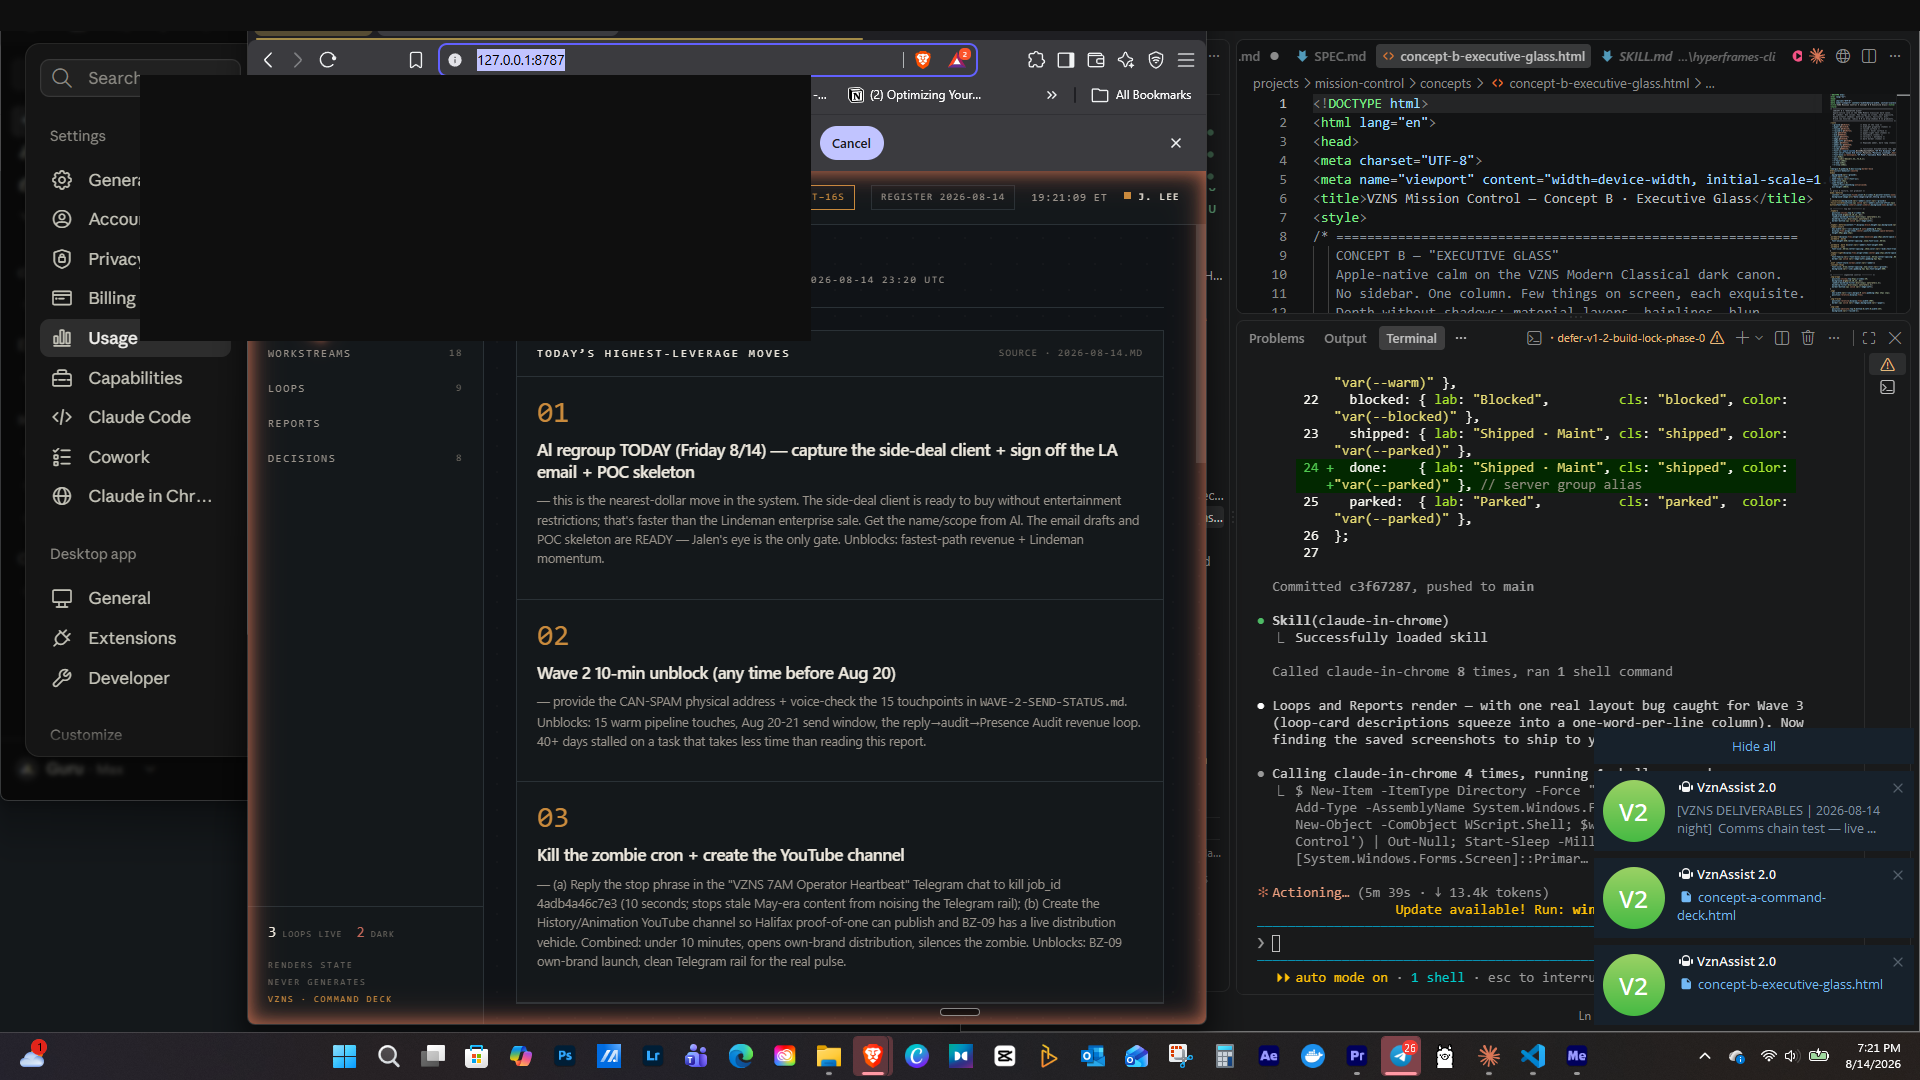Viewport: 1920px width, 1080px height.
Task: Open Photoshop from the taskbar
Action: [x=565, y=1056]
